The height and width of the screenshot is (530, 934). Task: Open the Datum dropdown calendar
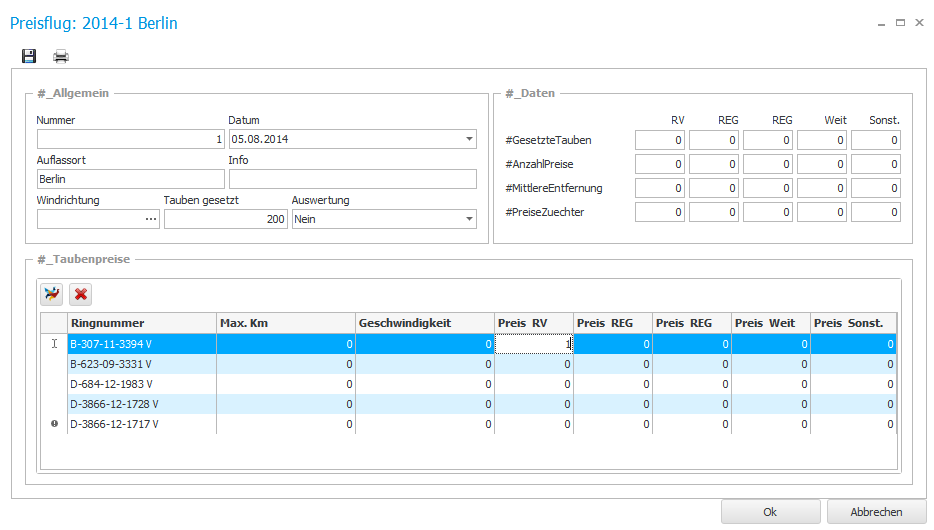pos(469,139)
